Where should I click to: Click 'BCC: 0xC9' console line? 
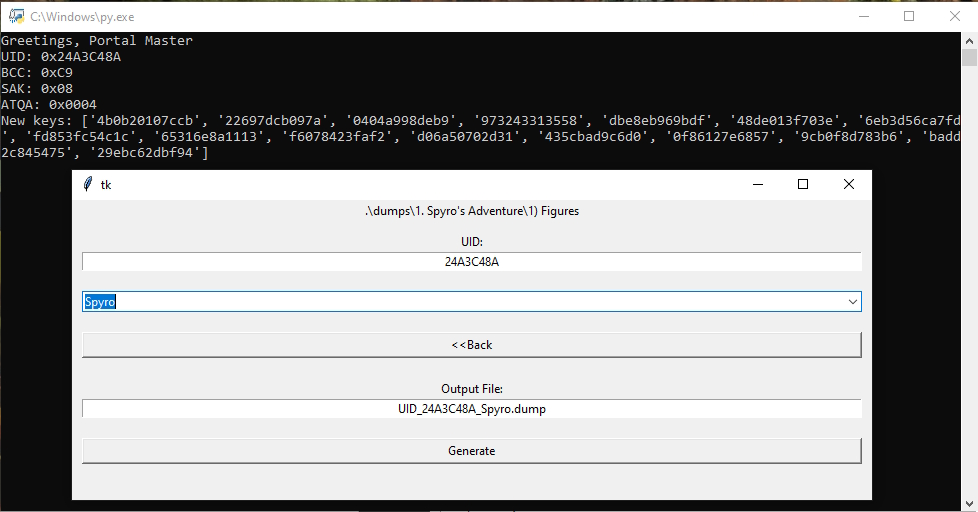[x=37, y=73]
